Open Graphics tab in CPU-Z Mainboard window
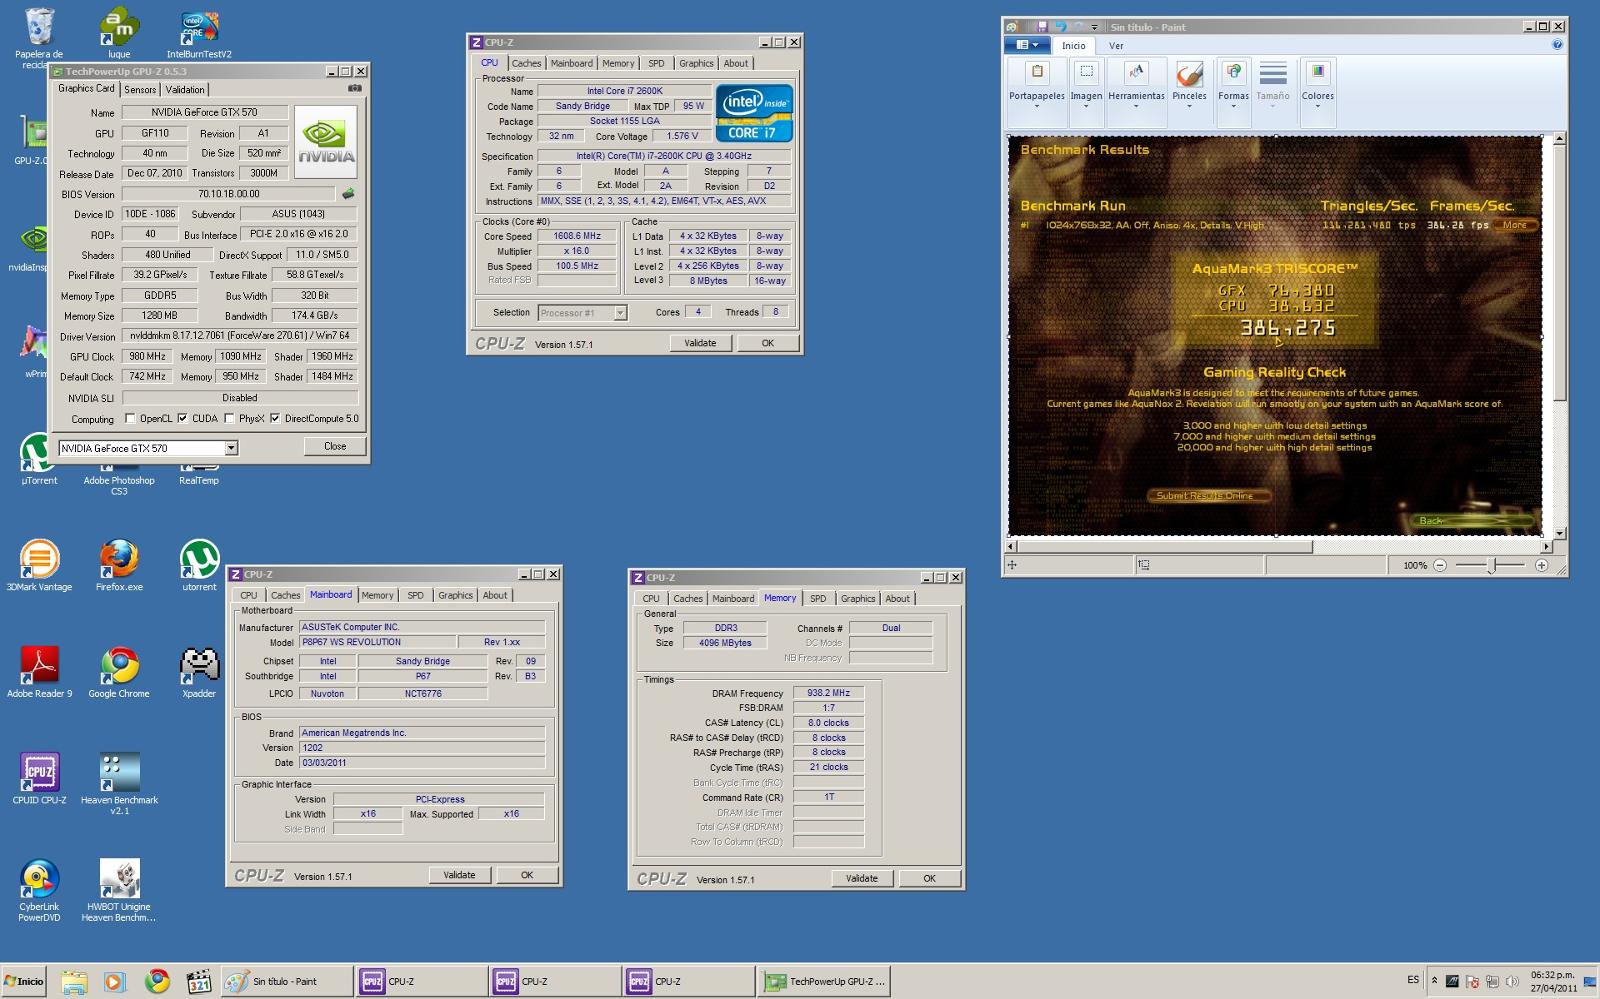Image resolution: width=1600 pixels, height=999 pixels. coord(455,595)
